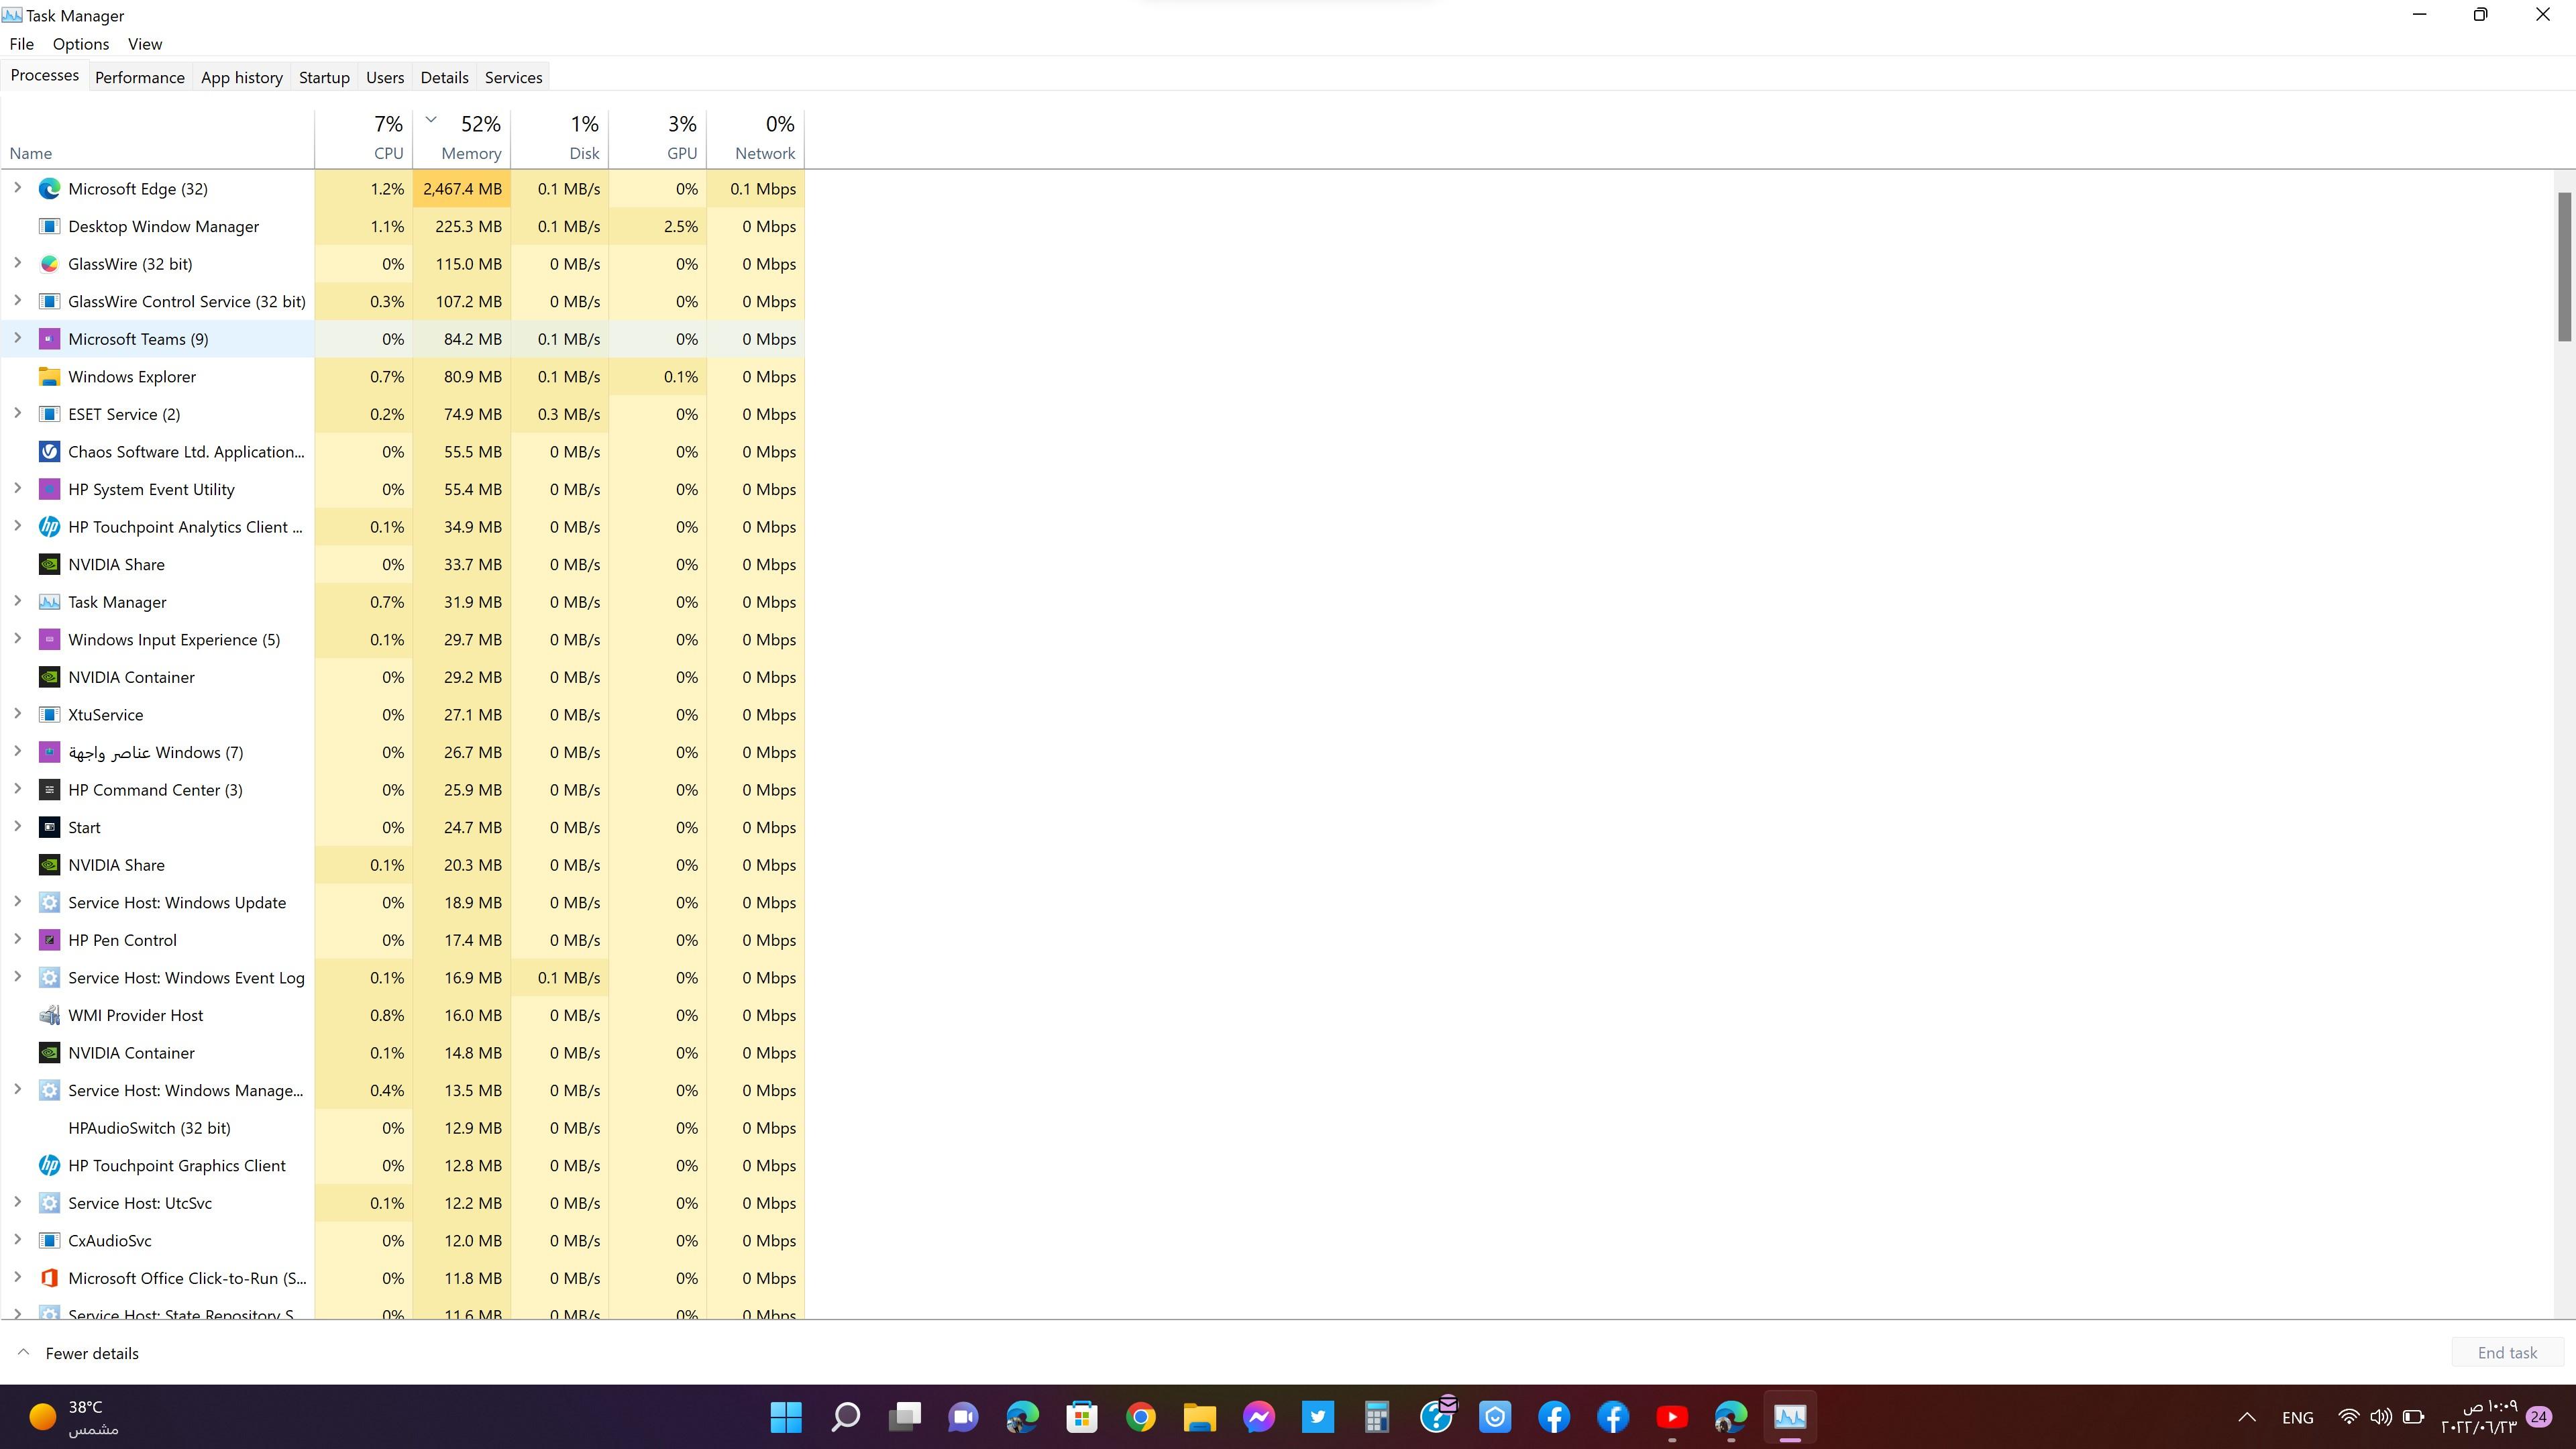Open Twitter app from the taskbar
This screenshot has width=2576, height=1449.
tap(1317, 1417)
